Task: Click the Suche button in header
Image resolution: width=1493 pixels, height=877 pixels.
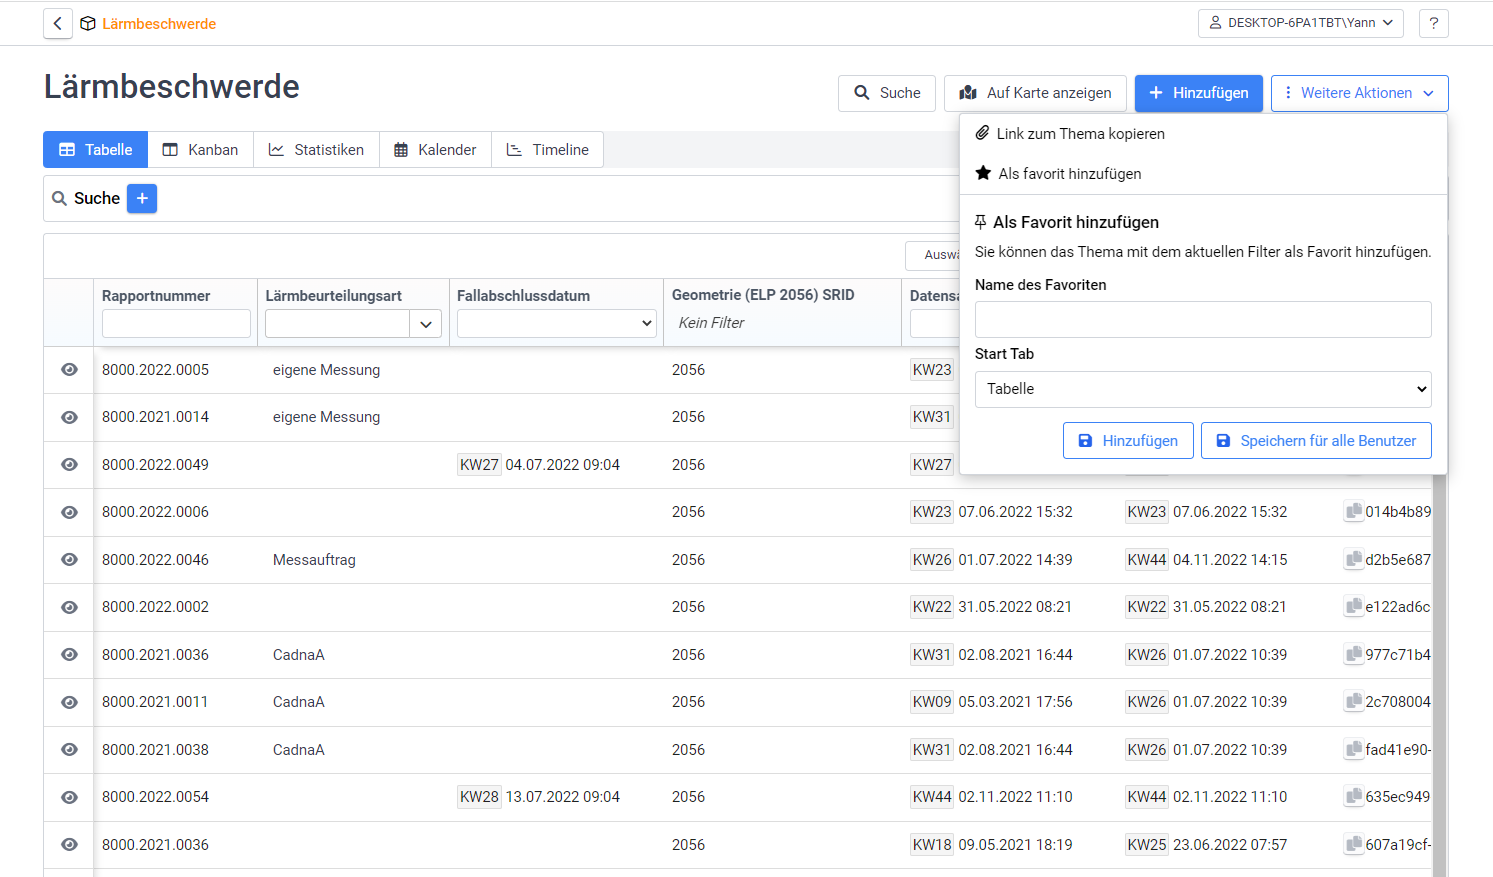Action: [x=887, y=93]
